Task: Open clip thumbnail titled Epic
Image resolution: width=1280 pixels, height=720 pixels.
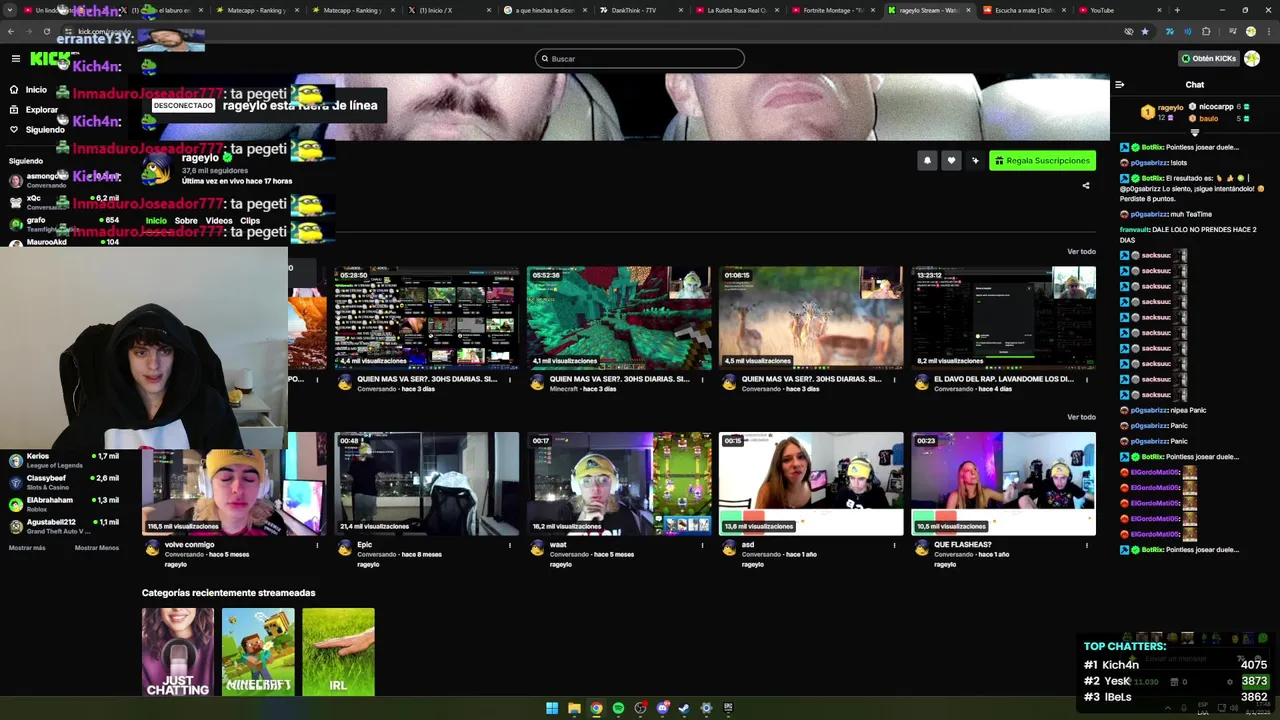Action: 427,484
